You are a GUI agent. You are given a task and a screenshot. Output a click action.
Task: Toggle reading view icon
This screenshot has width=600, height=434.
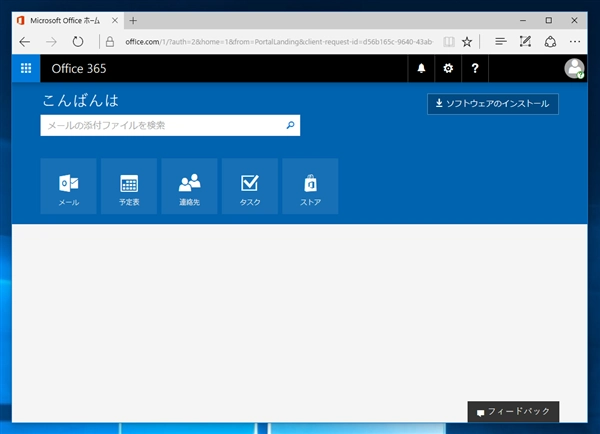pyautogui.click(x=449, y=42)
